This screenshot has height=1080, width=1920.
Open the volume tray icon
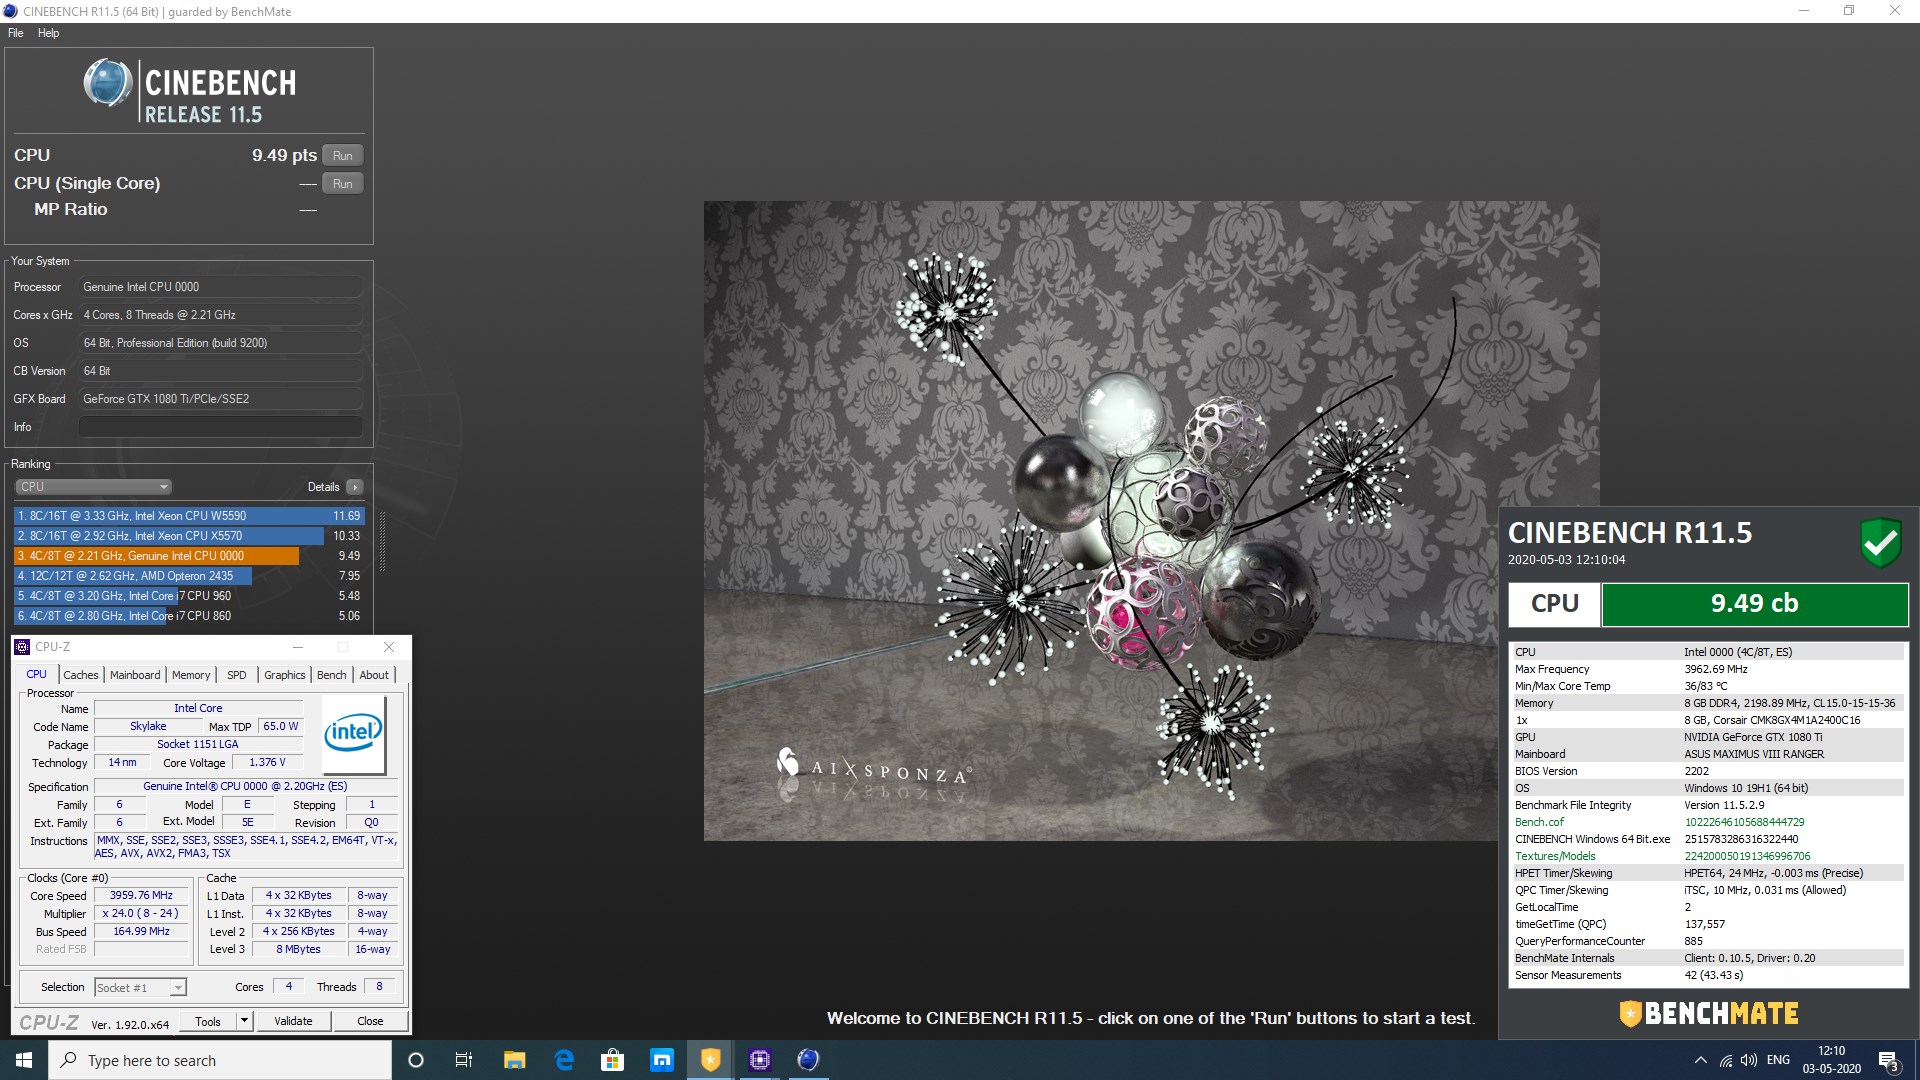(x=1749, y=1060)
